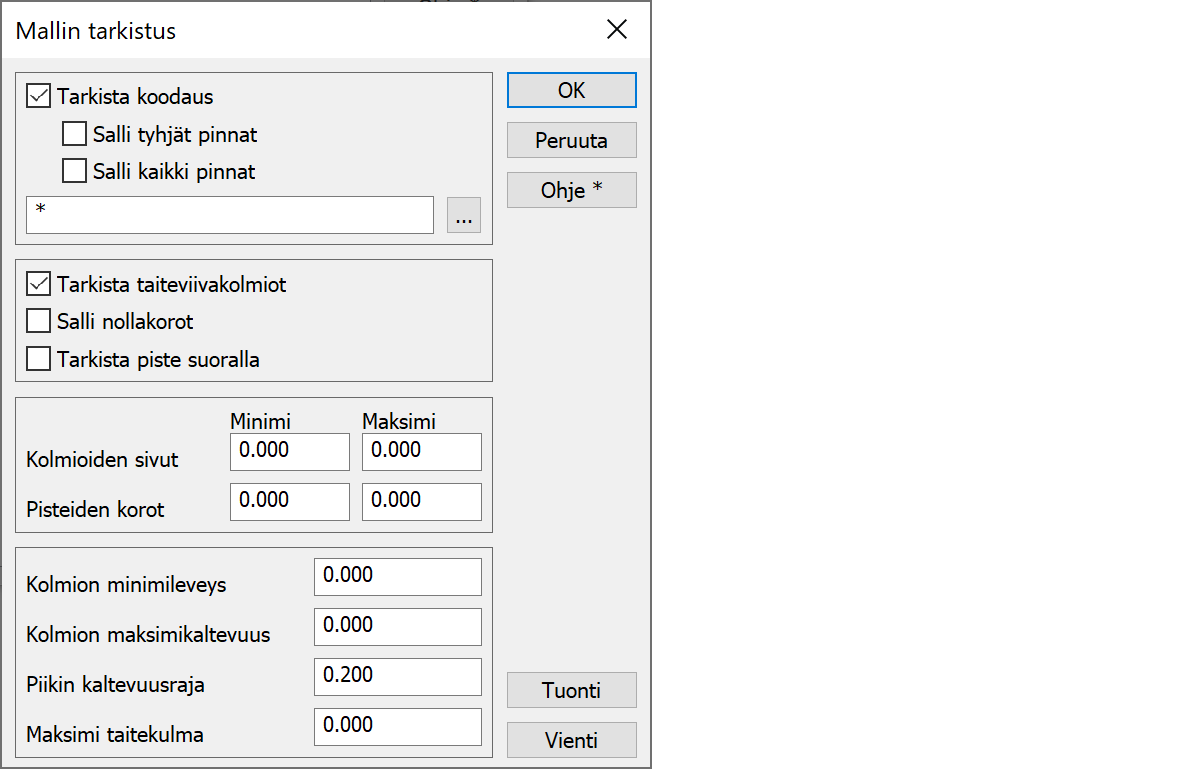
Task: Edit the Piikin kaltevuusraja value
Action: tap(397, 676)
